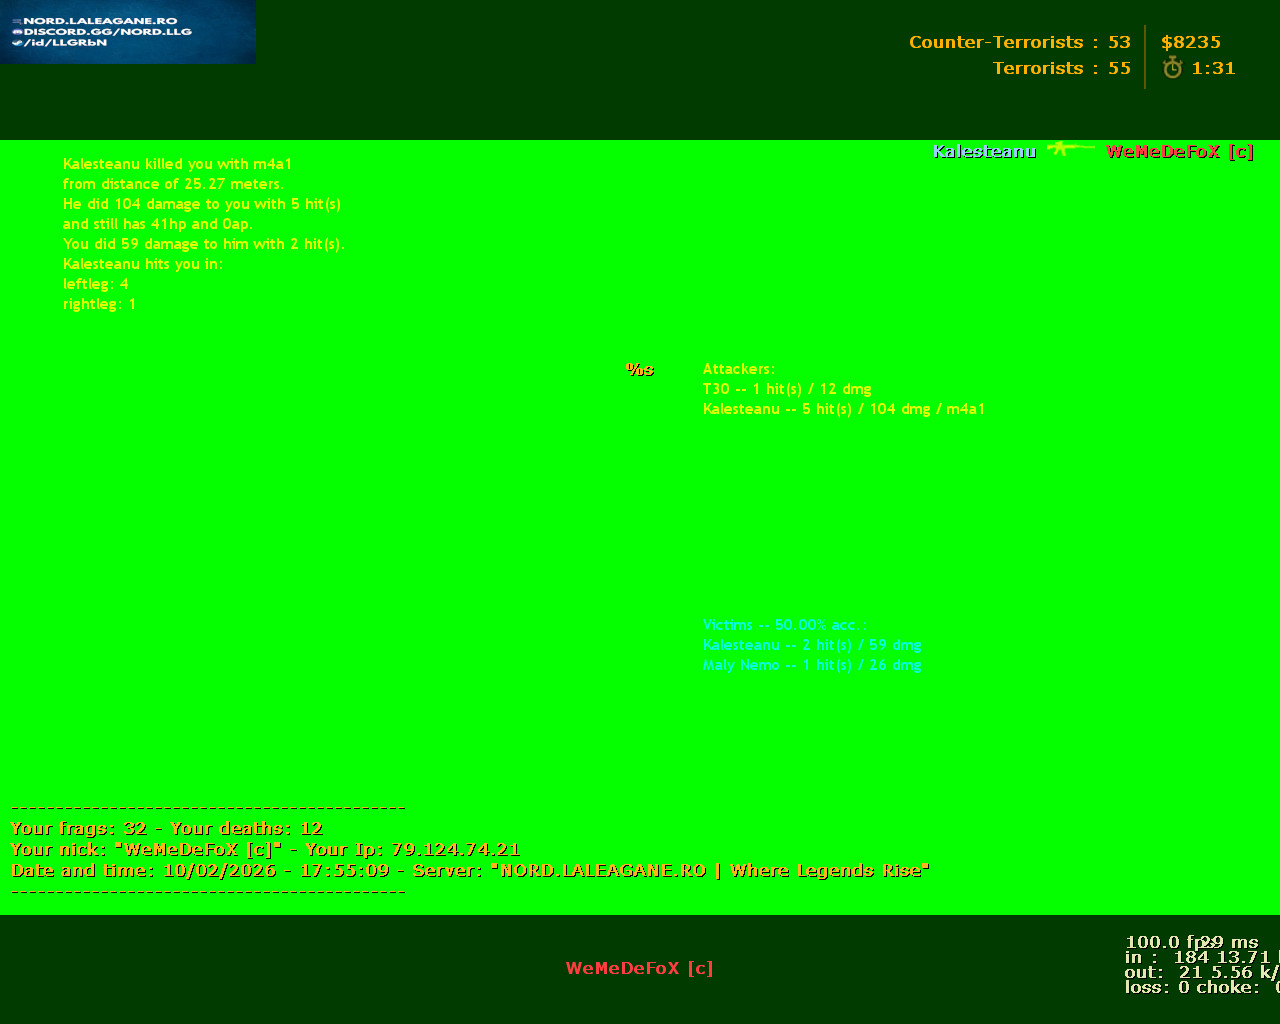The width and height of the screenshot is (1280, 1024).
Task: Click the spectated player name WeMeDeFoX [c] in the bottom bar
Action: point(640,968)
